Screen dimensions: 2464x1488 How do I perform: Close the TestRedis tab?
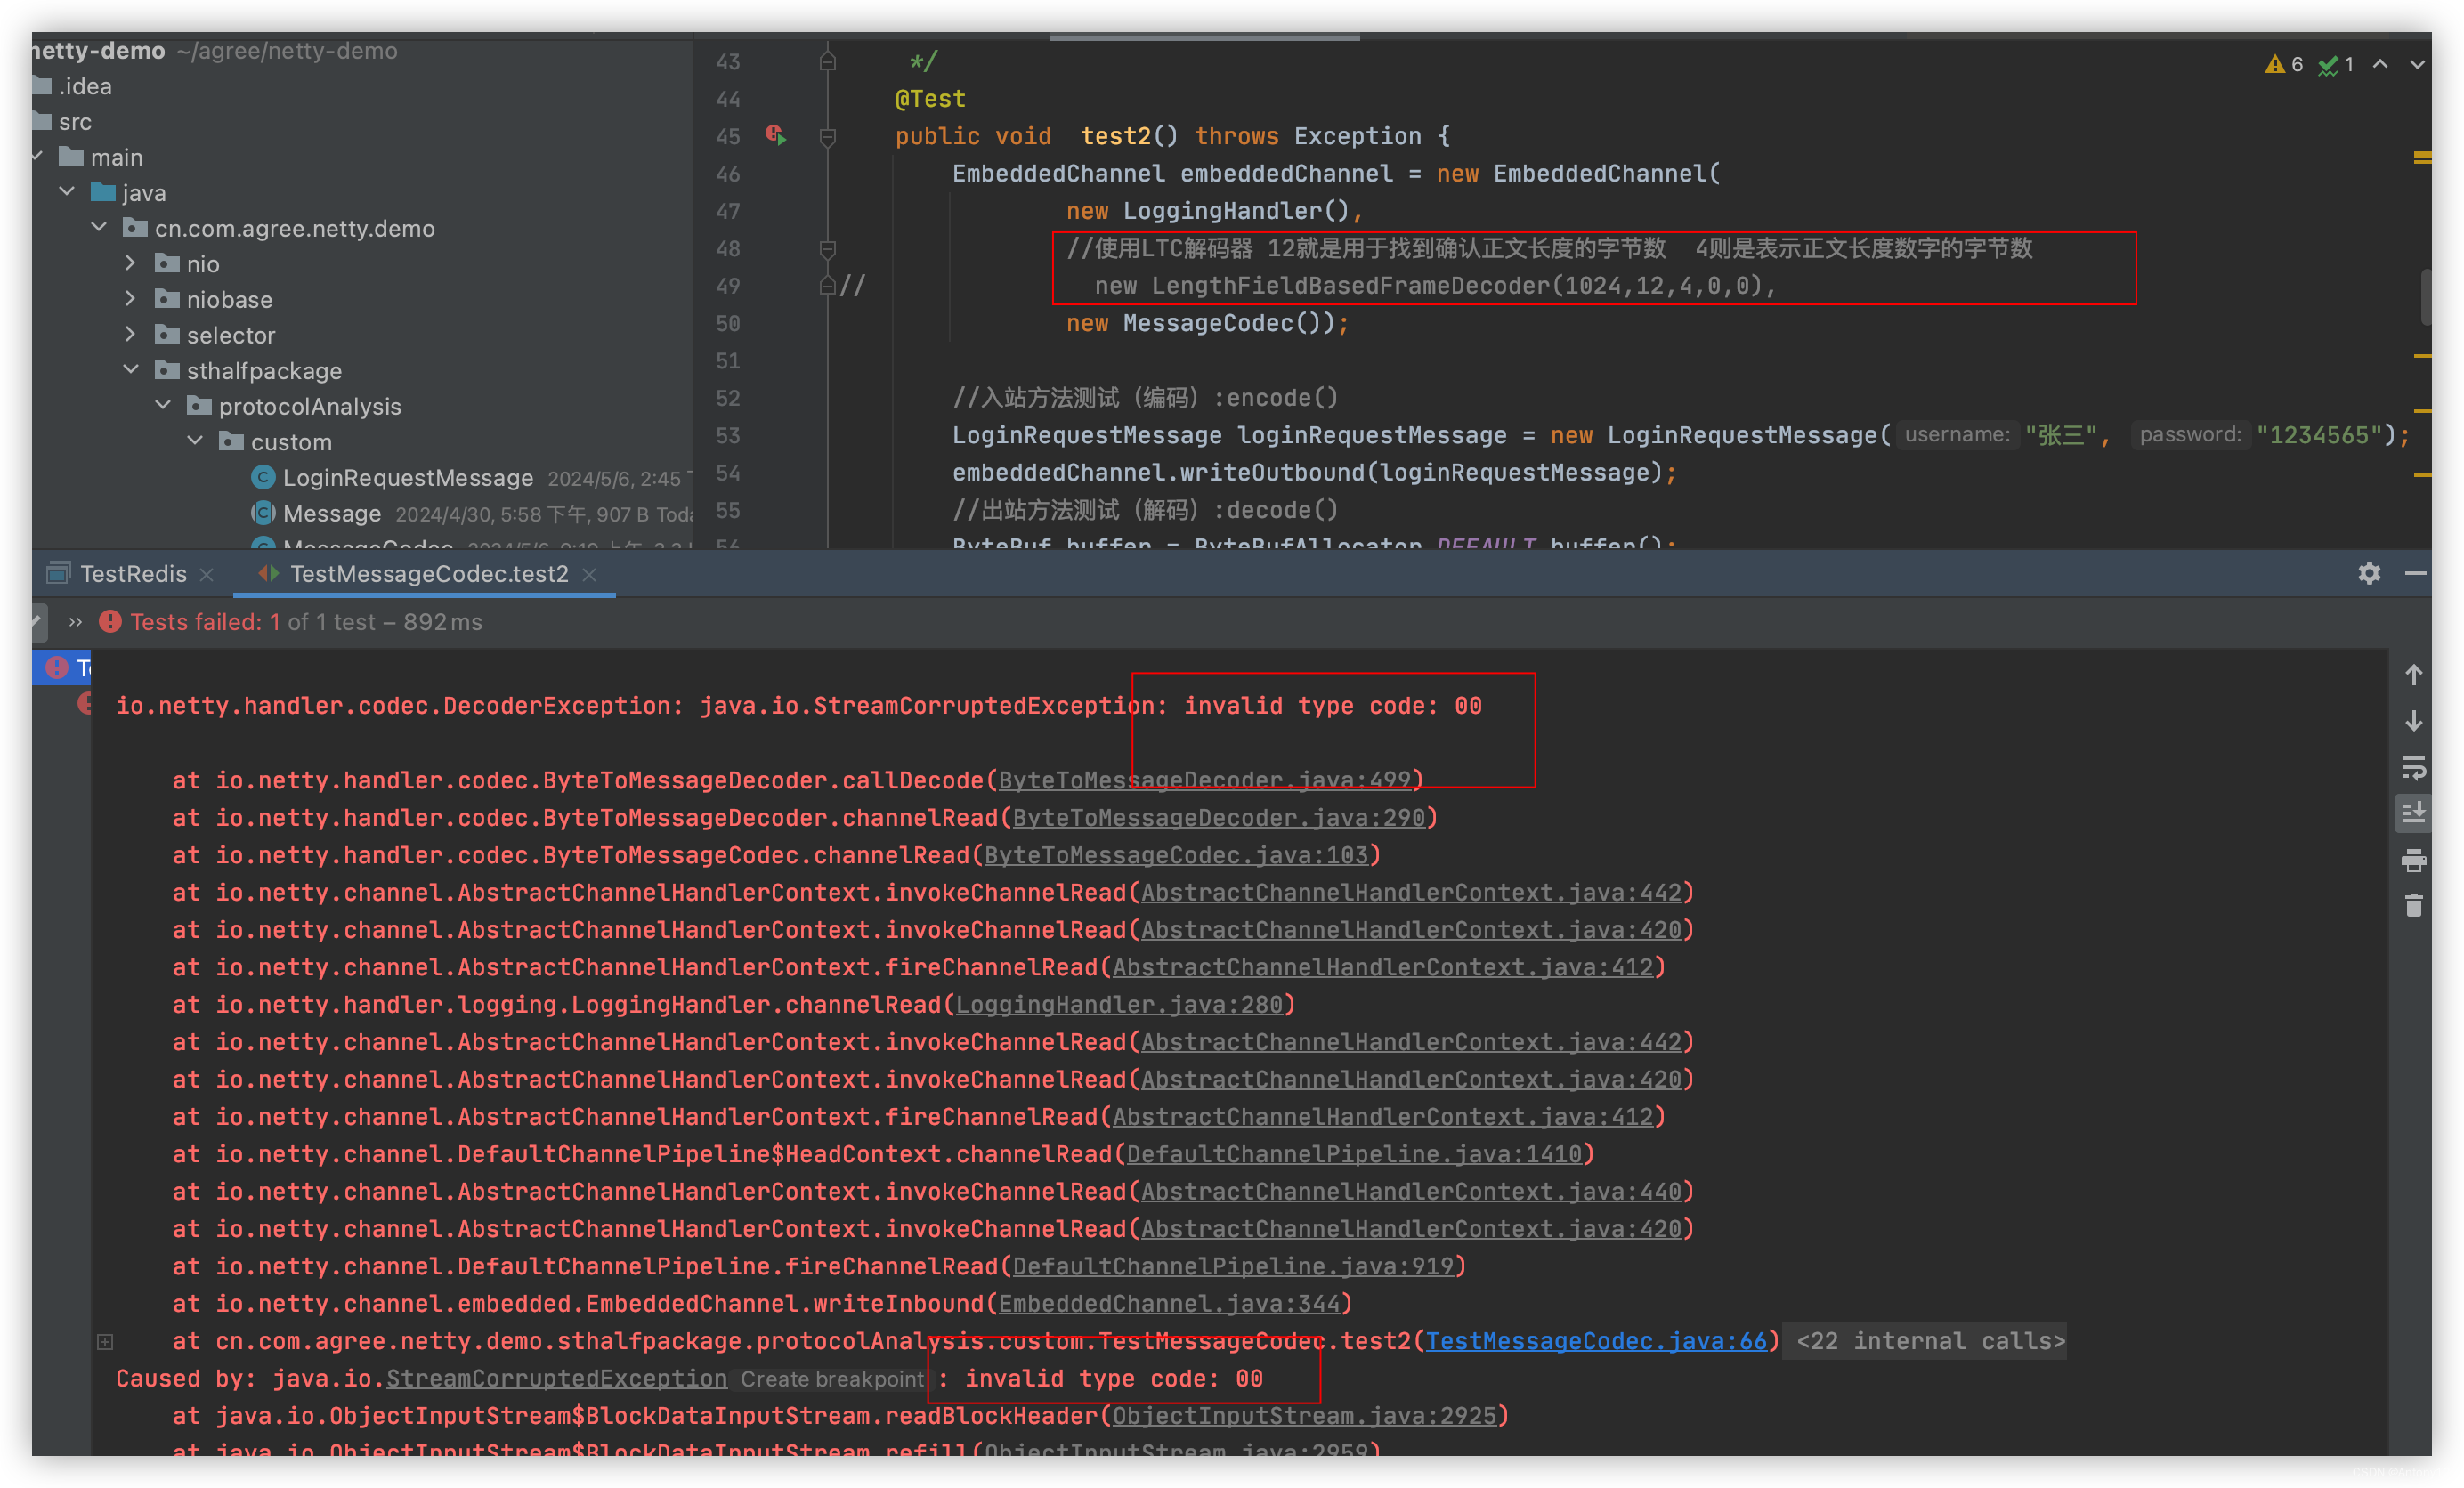click(x=207, y=575)
